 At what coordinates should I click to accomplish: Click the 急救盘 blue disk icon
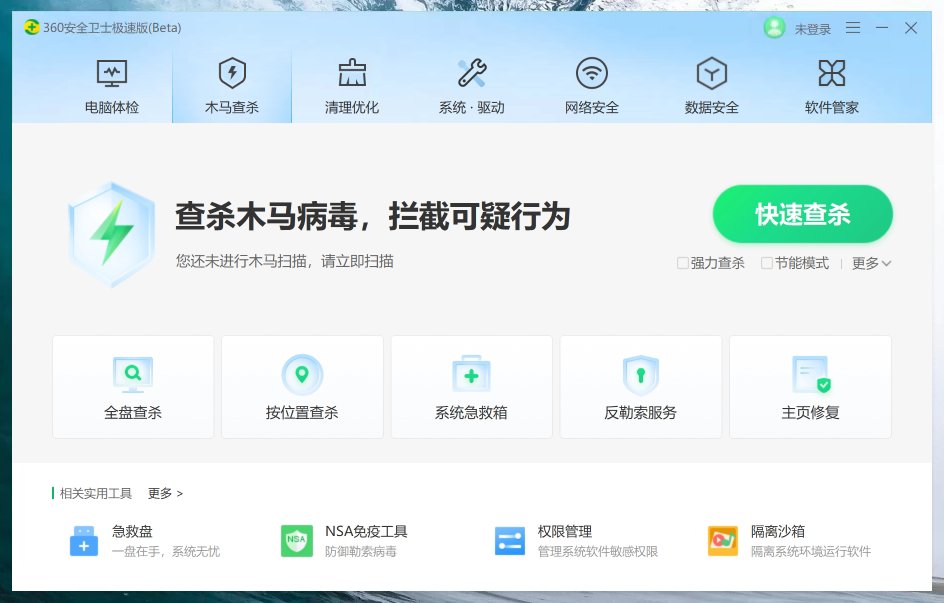click(84, 541)
